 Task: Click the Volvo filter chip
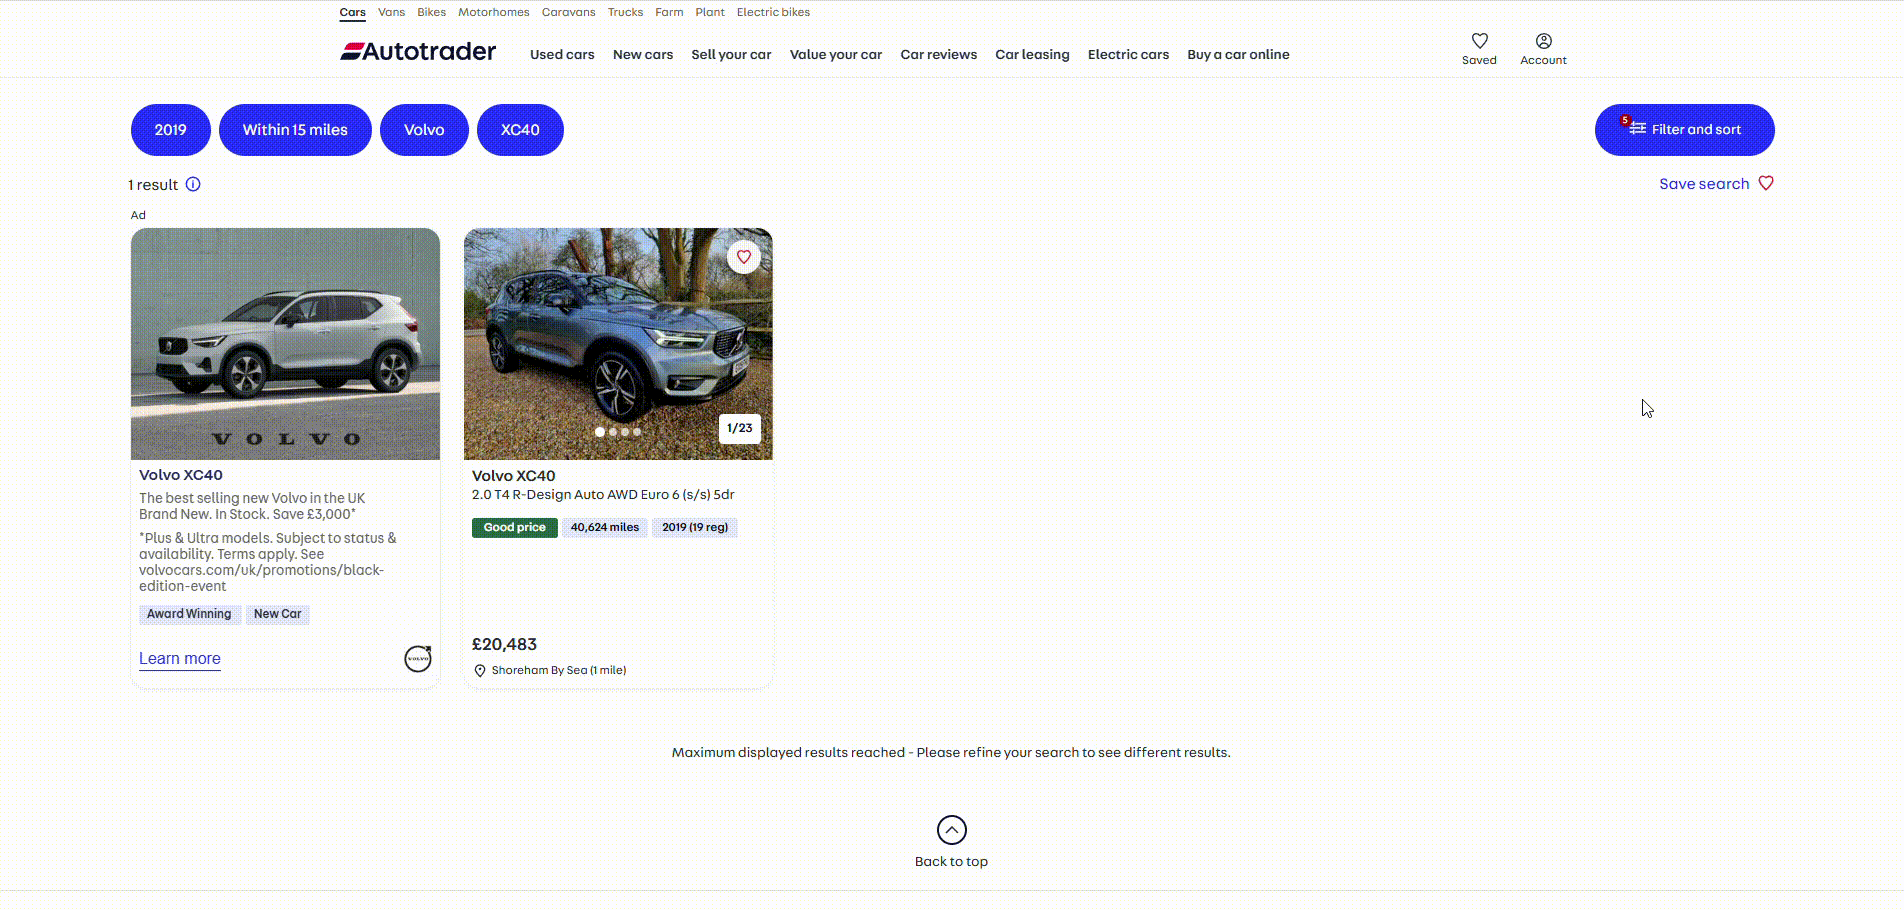point(424,130)
